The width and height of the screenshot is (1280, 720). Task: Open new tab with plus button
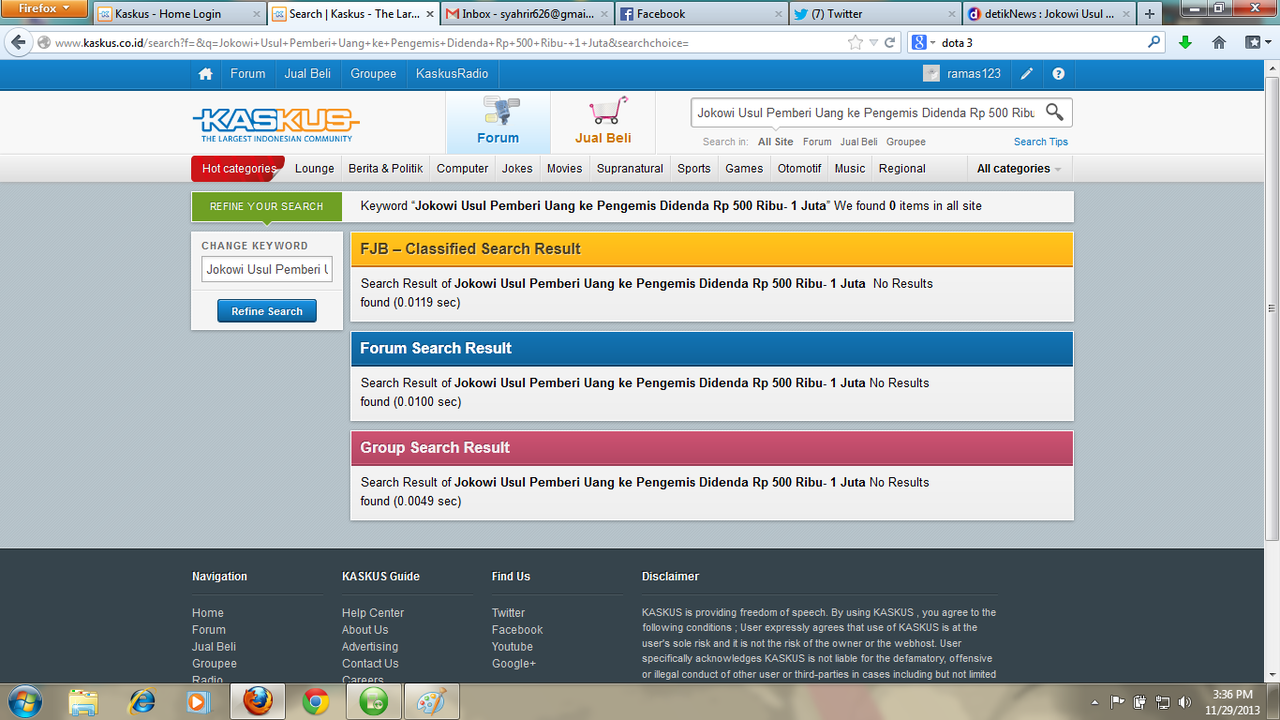pos(1149,14)
